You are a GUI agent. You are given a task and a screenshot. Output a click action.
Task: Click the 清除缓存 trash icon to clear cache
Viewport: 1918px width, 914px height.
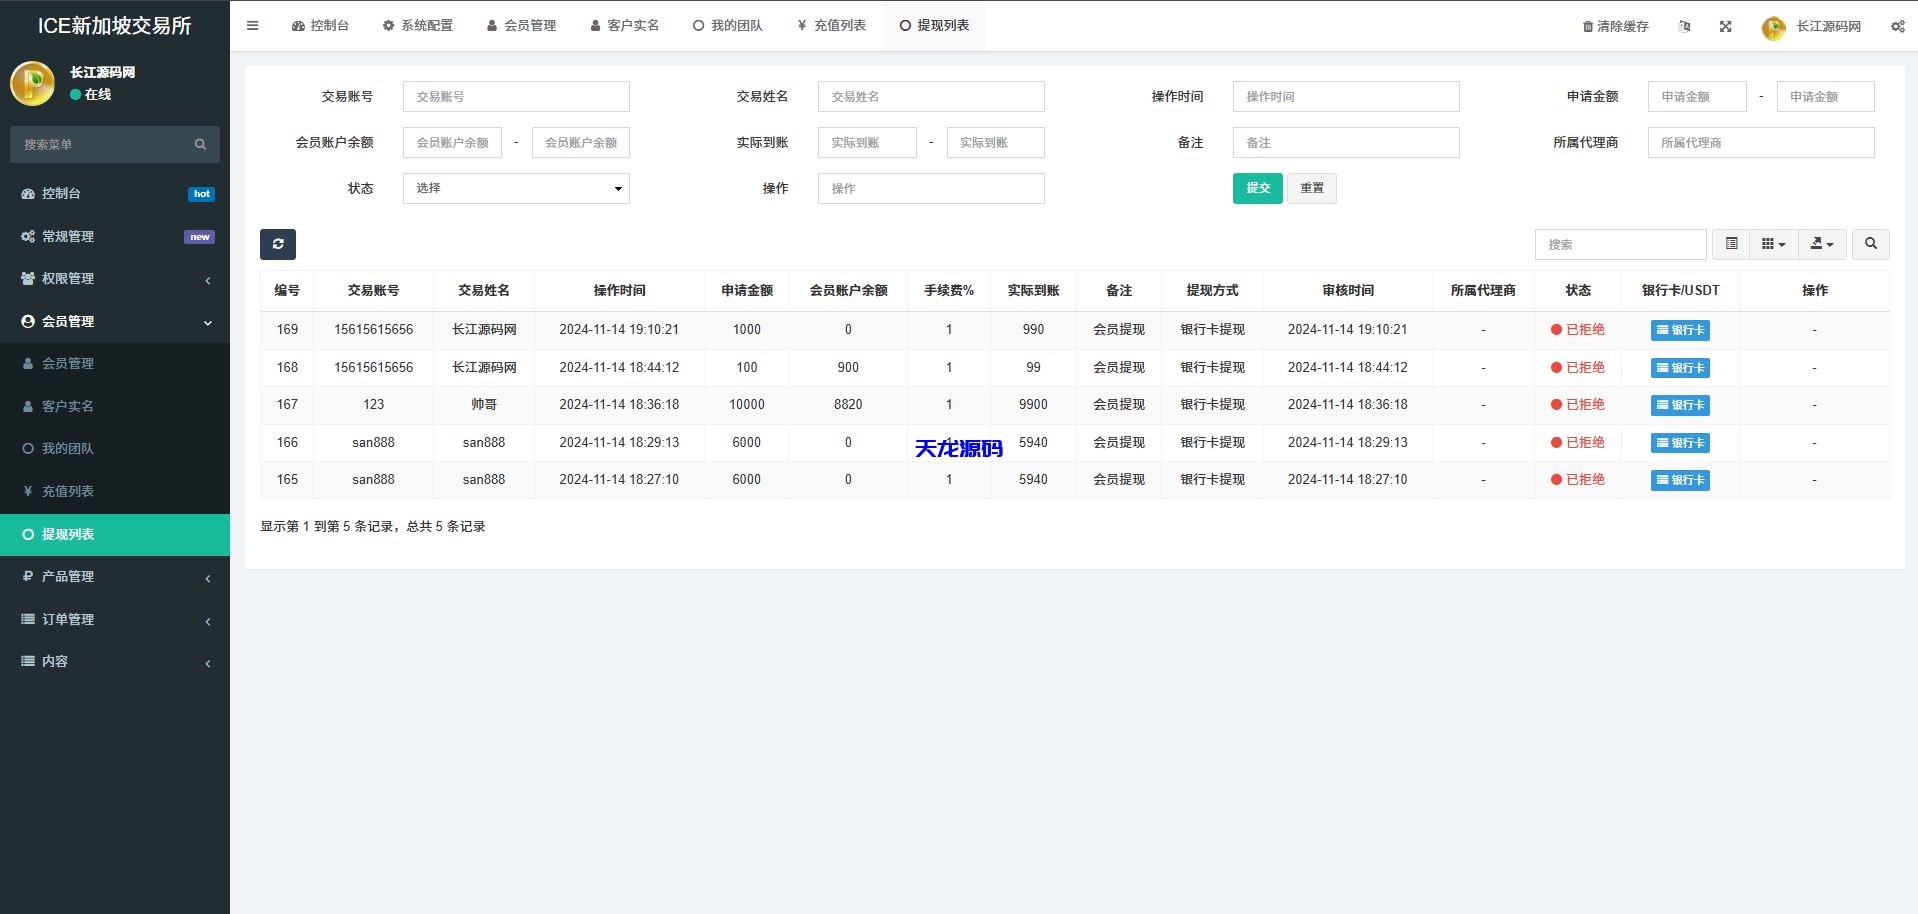click(1588, 26)
